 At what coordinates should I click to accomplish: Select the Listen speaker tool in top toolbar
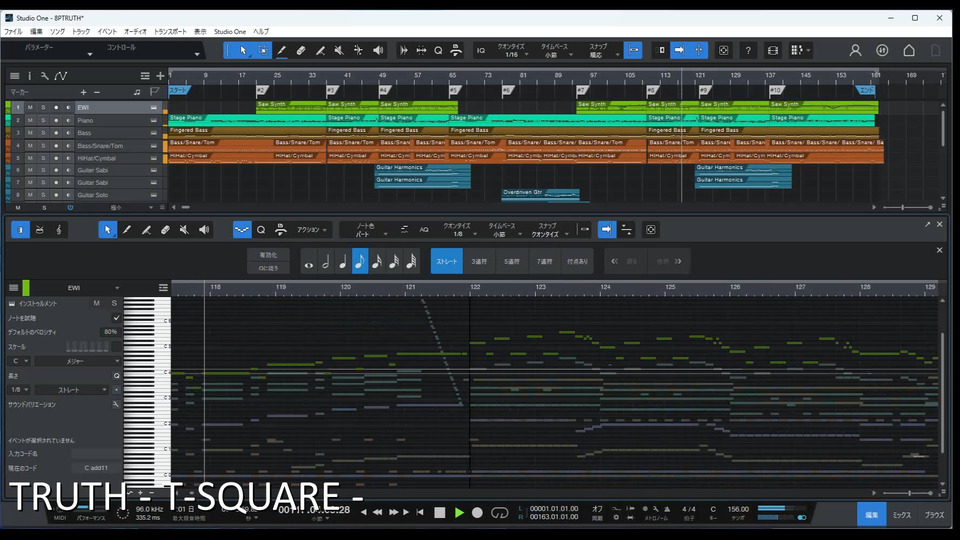click(x=378, y=50)
